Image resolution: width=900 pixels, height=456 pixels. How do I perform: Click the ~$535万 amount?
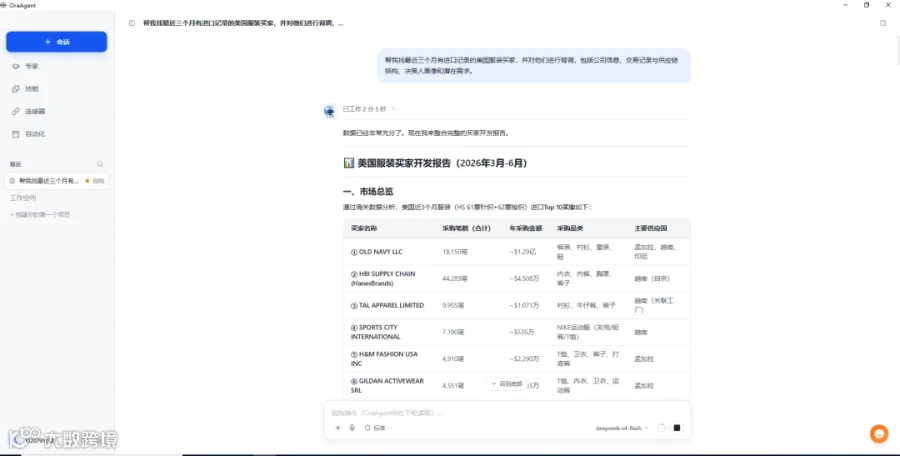click(522, 333)
